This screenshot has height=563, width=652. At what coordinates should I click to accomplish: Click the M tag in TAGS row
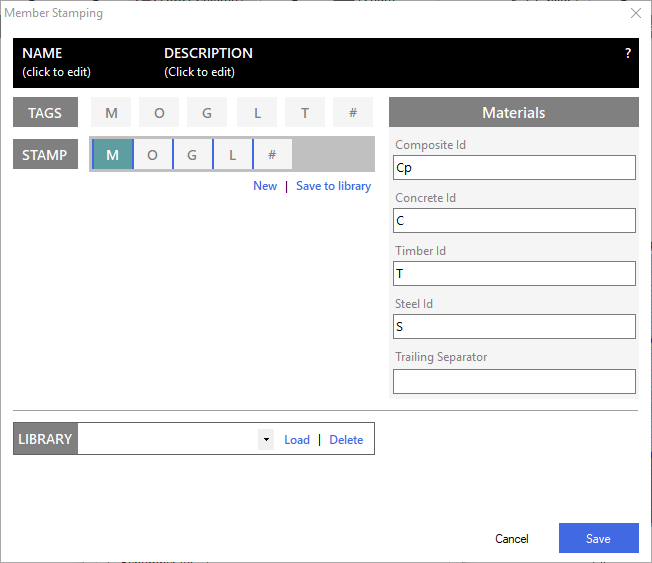[x=111, y=113]
